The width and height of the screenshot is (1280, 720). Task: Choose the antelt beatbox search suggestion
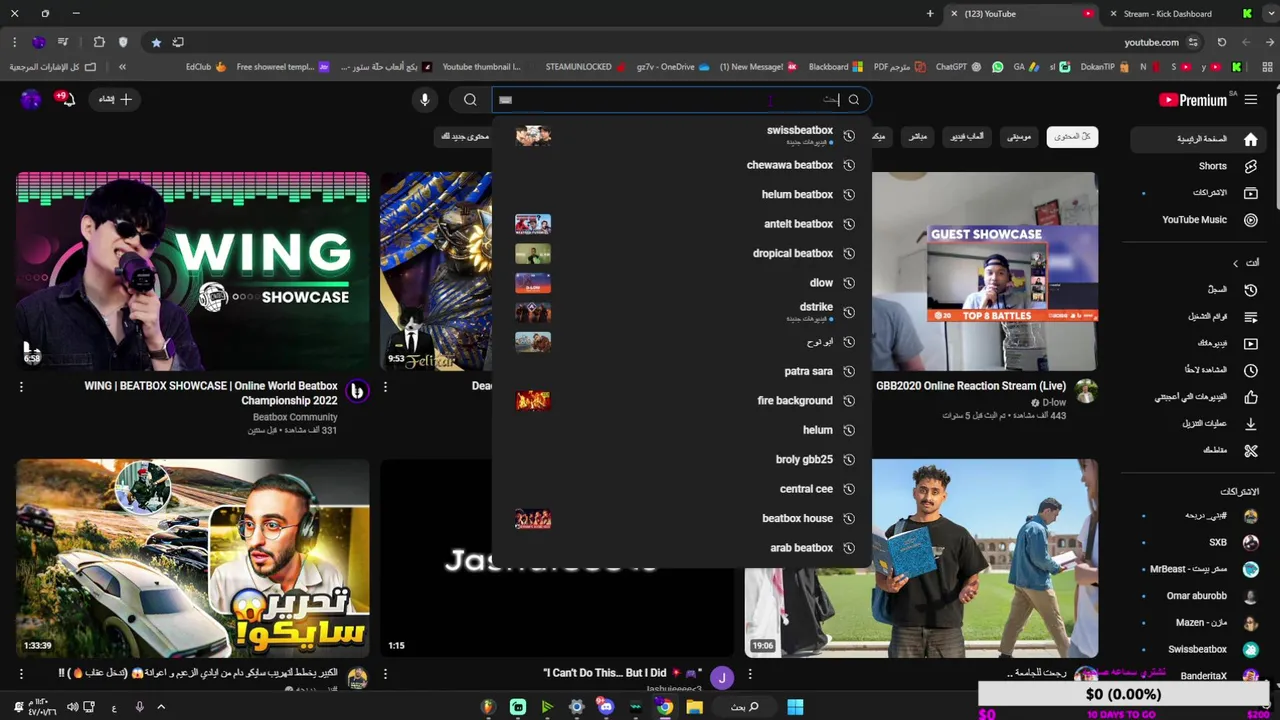click(x=682, y=224)
